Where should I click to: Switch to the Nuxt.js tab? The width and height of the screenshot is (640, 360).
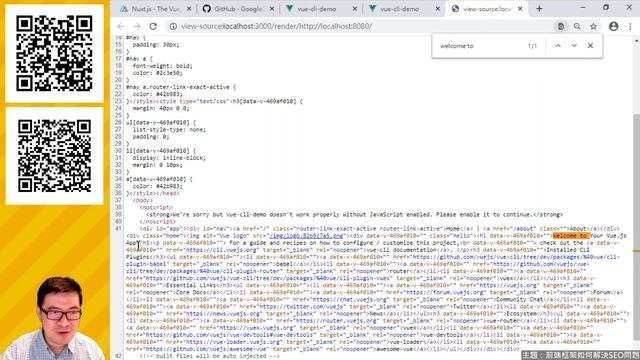154,9
